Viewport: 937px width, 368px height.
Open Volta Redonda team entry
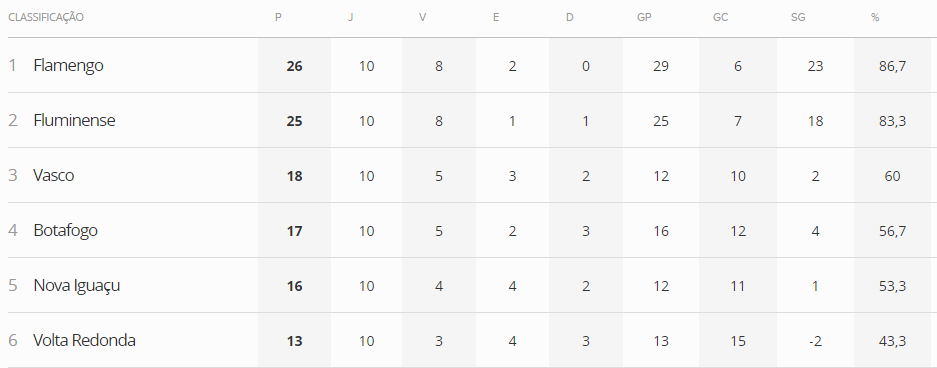84,341
